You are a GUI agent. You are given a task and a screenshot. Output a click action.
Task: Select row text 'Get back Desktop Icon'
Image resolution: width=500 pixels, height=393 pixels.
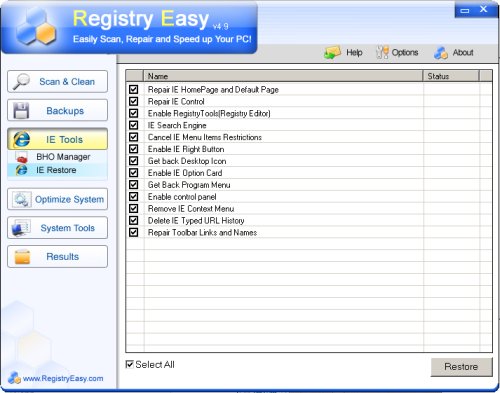(x=187, y=161)
